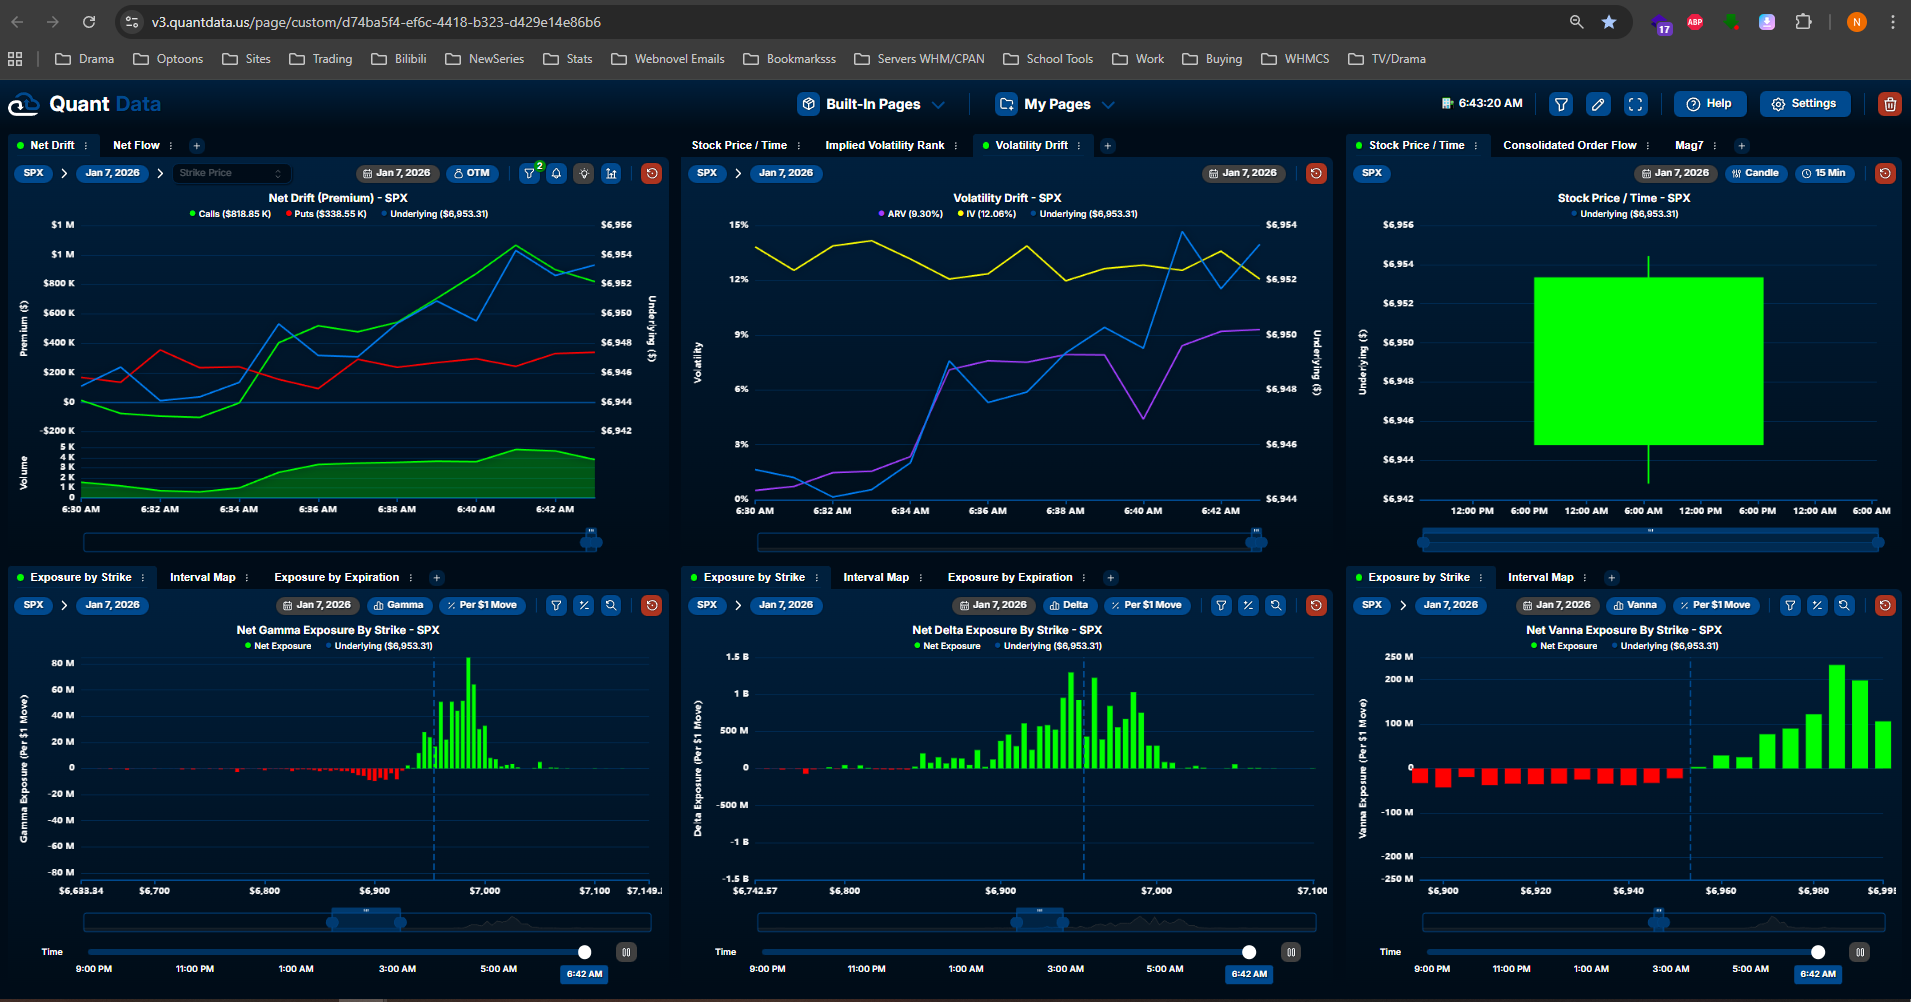Screen dimensions: 1911x1002
Task: Click the pencil edit page icon
Action: (1598, 104)
